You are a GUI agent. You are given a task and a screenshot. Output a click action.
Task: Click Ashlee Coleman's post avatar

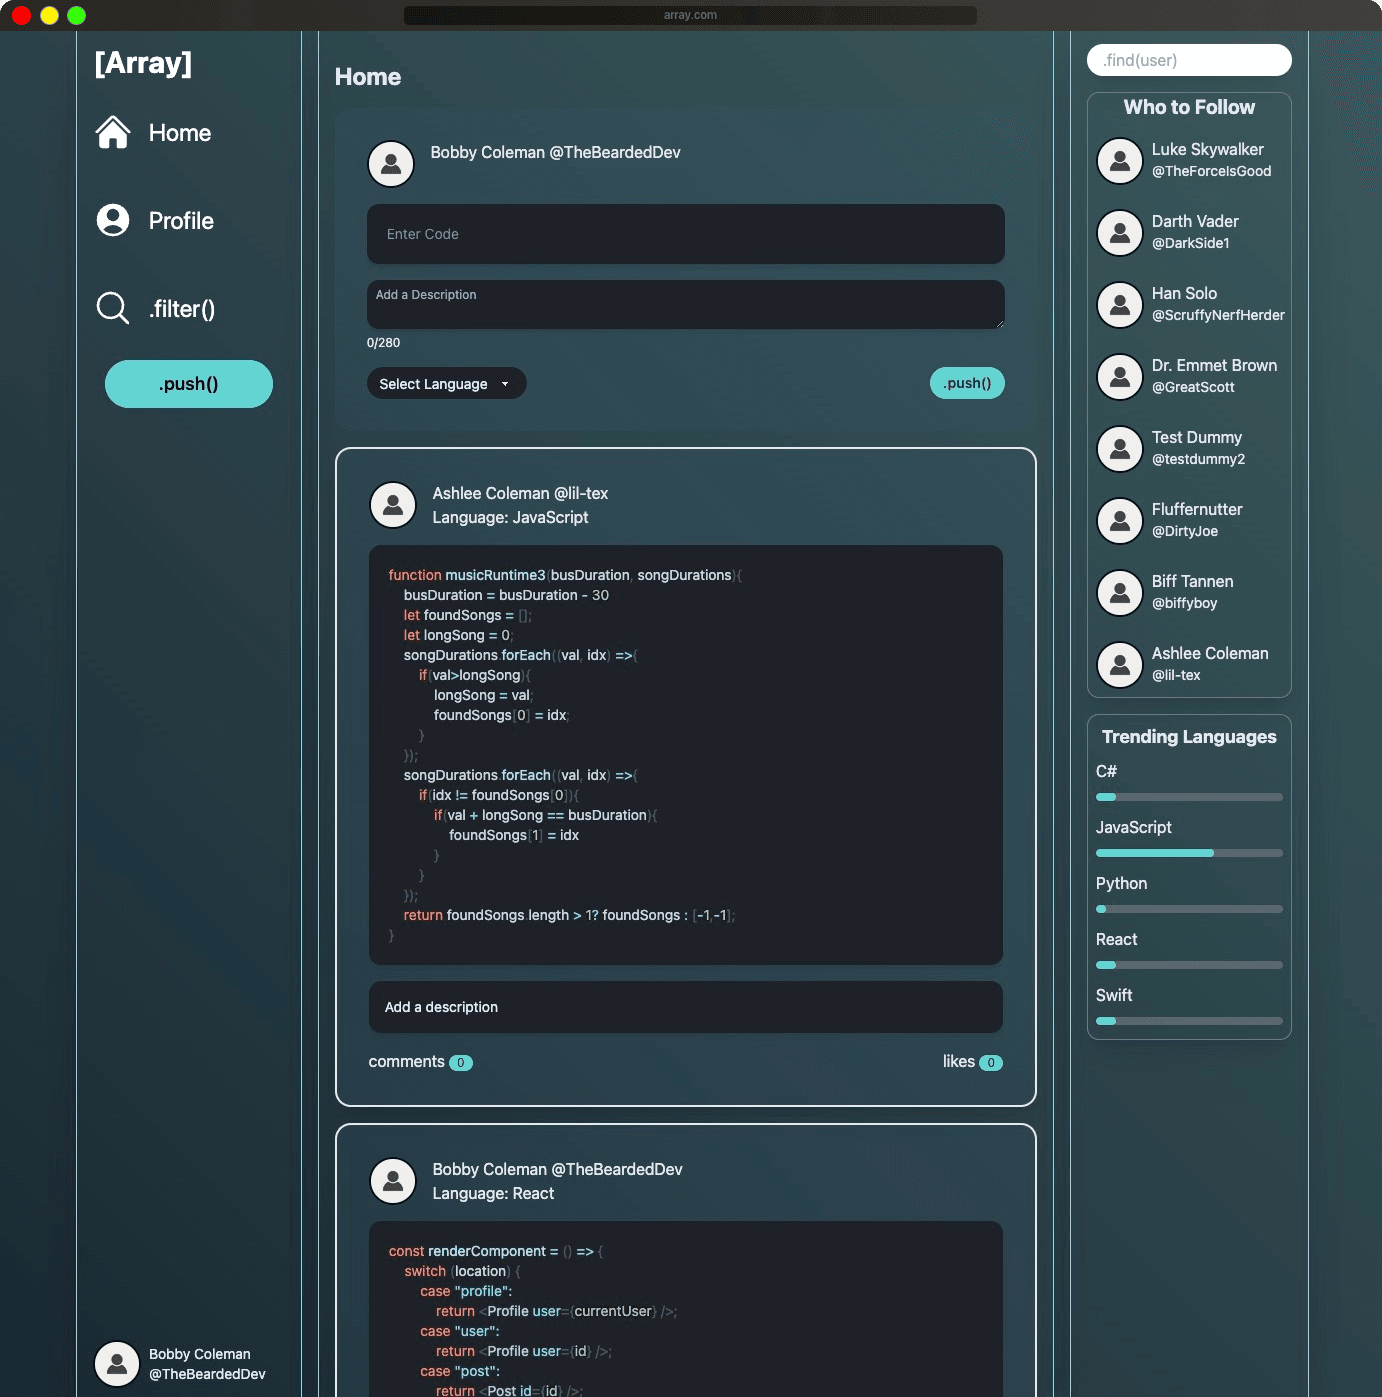click(393, 505)
